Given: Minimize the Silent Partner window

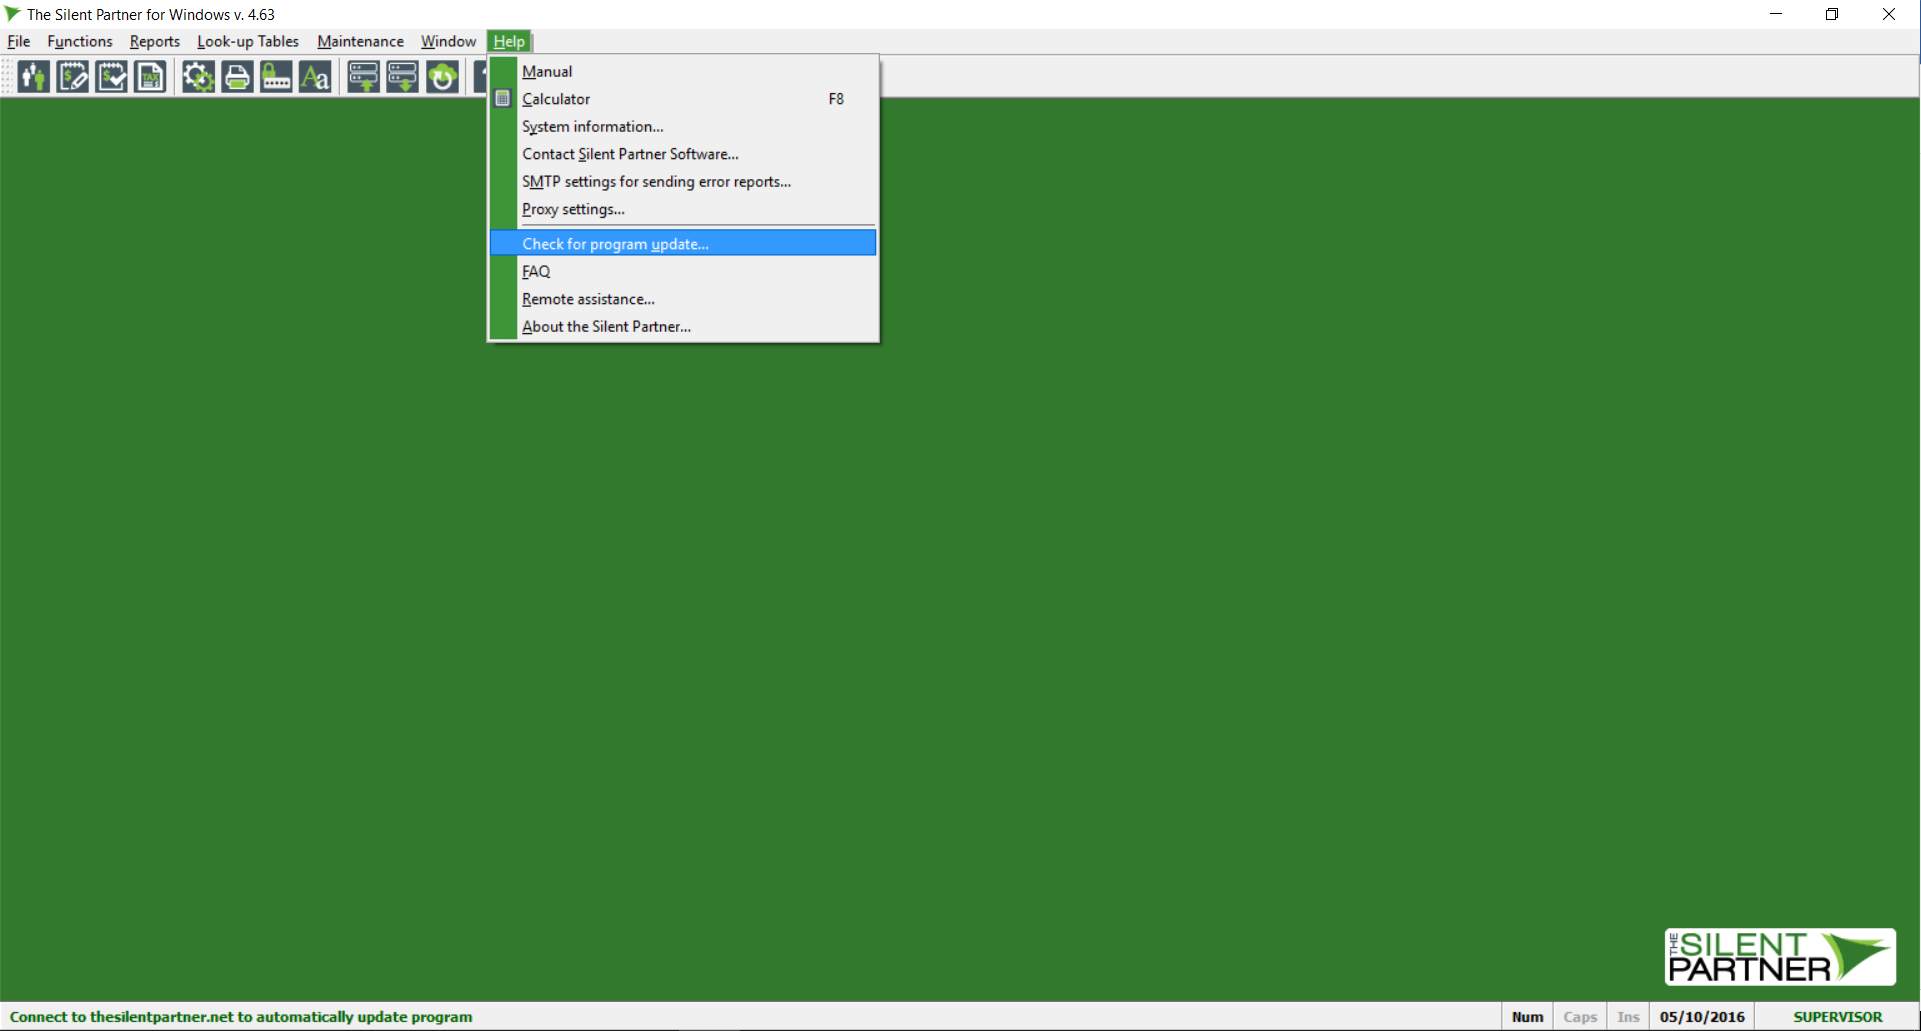Looking at the screenshot, I should [x=1776, y=14].
